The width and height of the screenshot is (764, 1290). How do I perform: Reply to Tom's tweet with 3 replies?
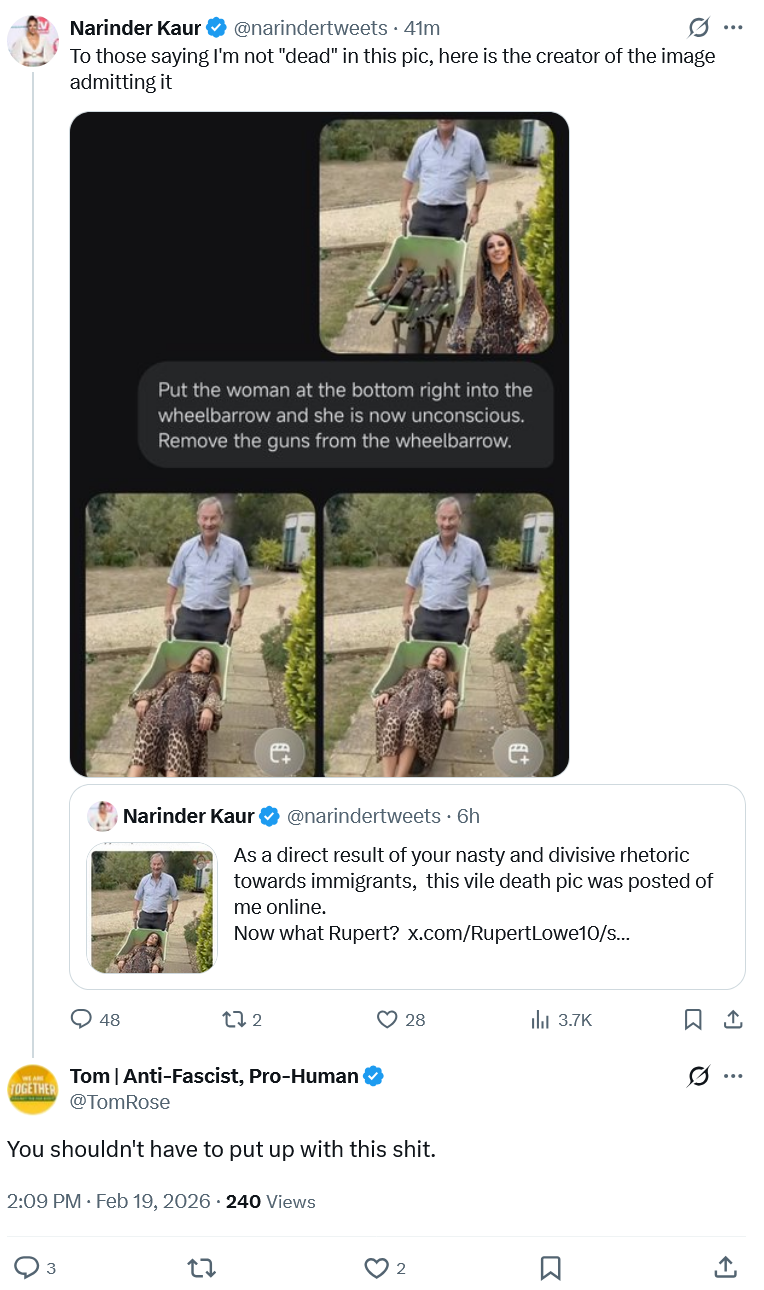coord(28,1268)
